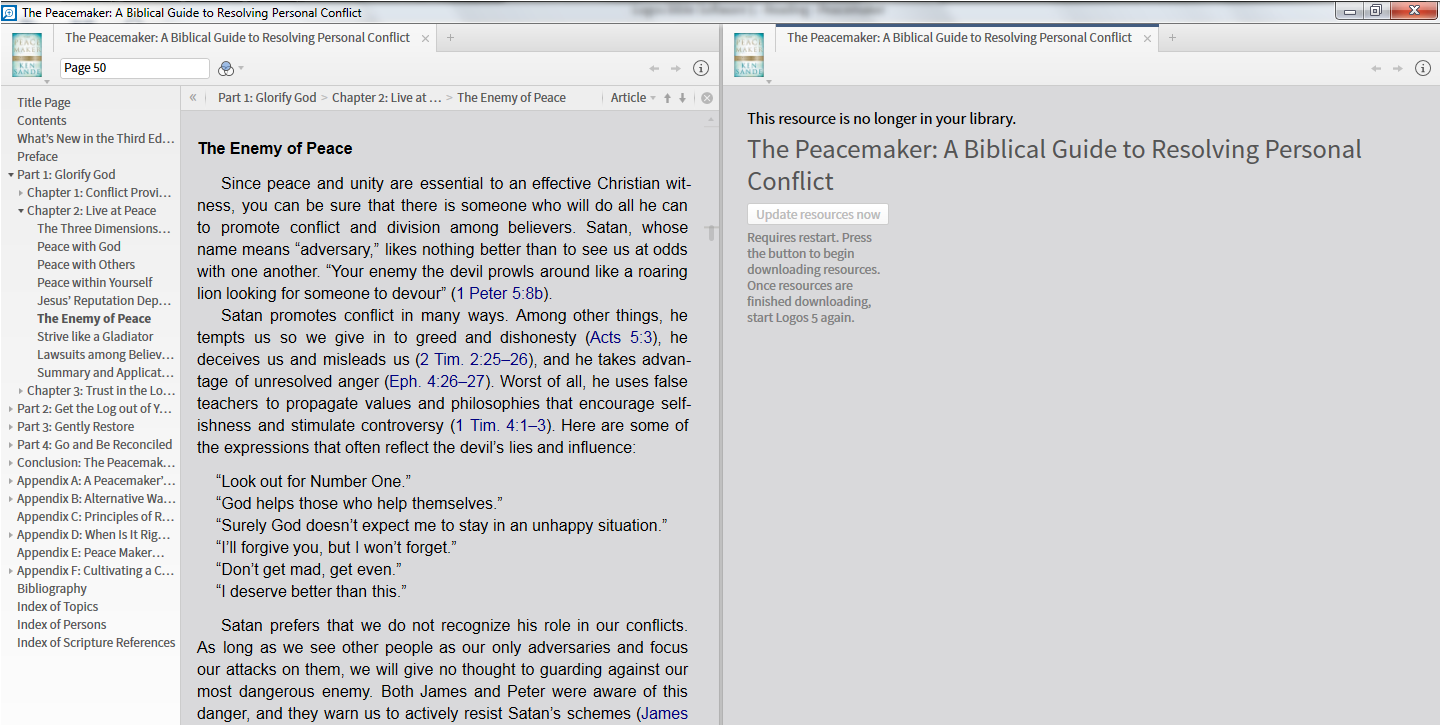Expand the Conclusion: The Peacemaker's node
Image resolution: width=1441 pixels, height=726 pixels.
(x=11, y=463)
